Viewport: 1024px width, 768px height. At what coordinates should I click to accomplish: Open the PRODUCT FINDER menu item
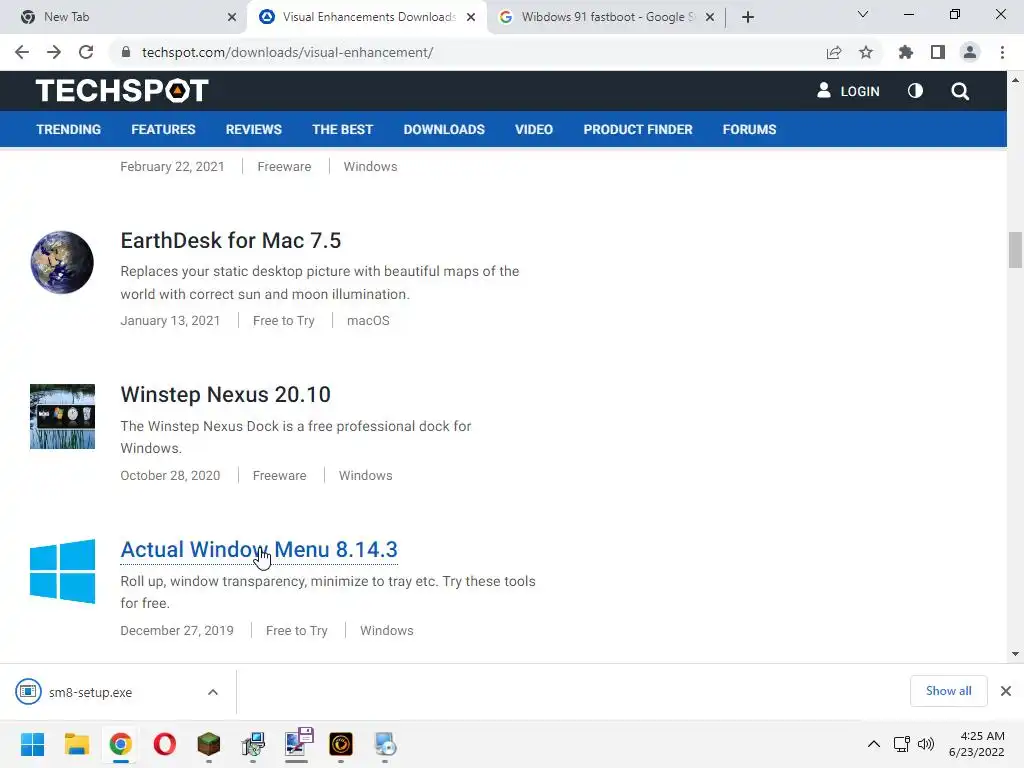coord(637,129)
